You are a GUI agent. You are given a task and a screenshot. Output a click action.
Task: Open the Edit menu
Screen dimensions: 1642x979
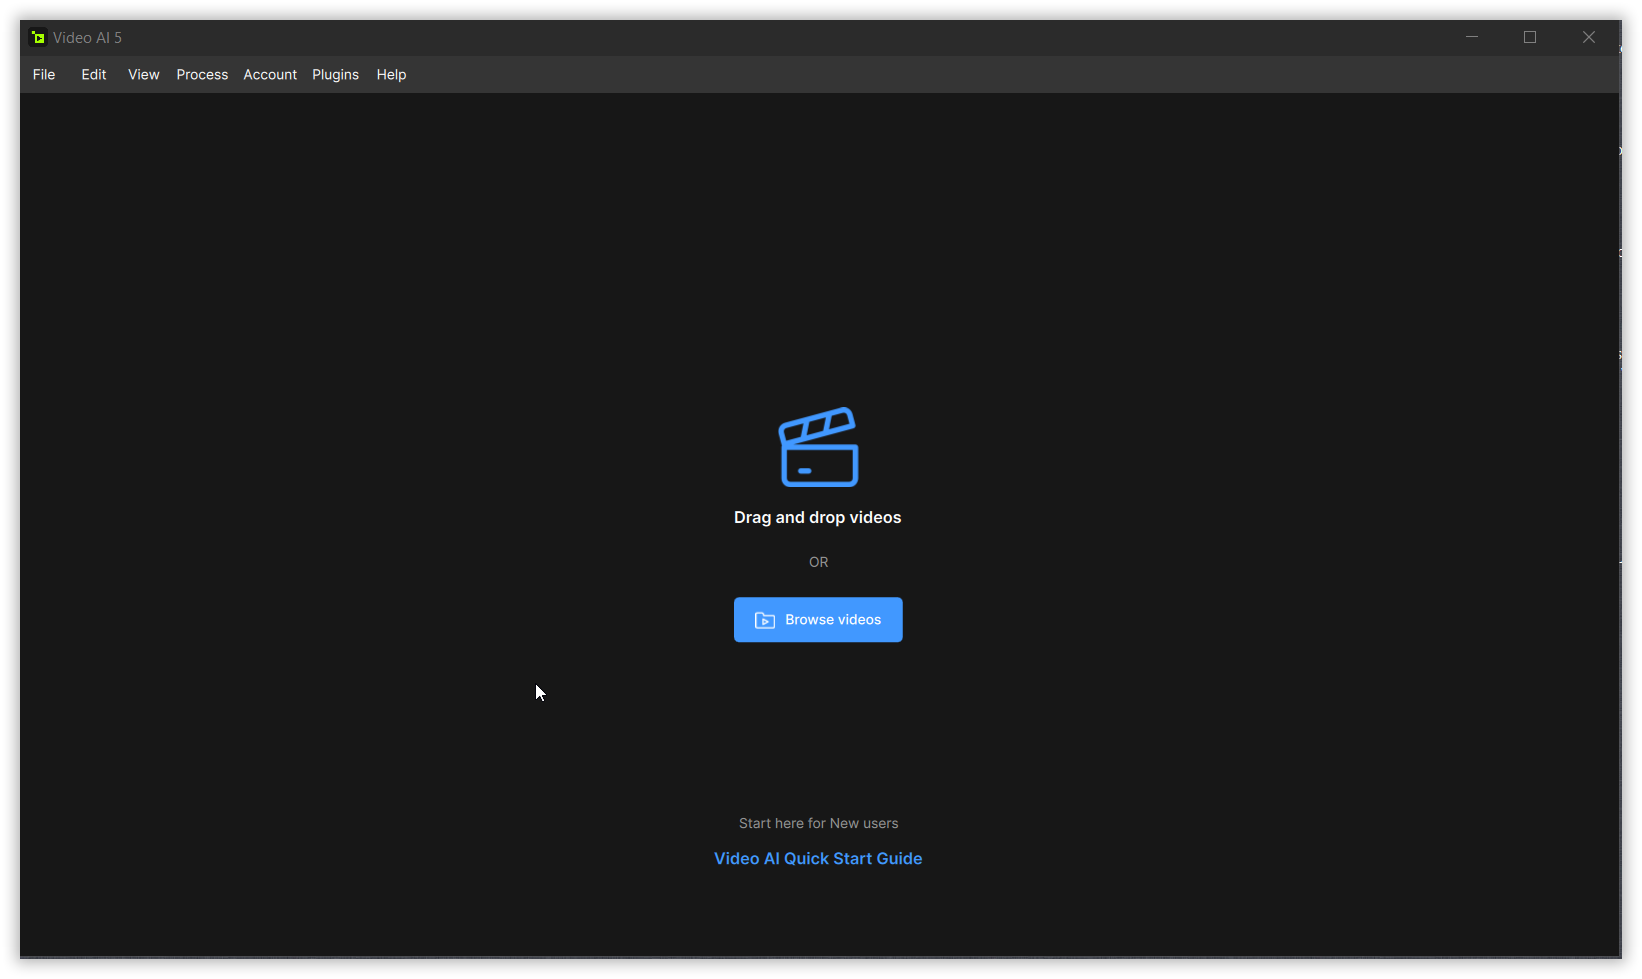(94, 75)
